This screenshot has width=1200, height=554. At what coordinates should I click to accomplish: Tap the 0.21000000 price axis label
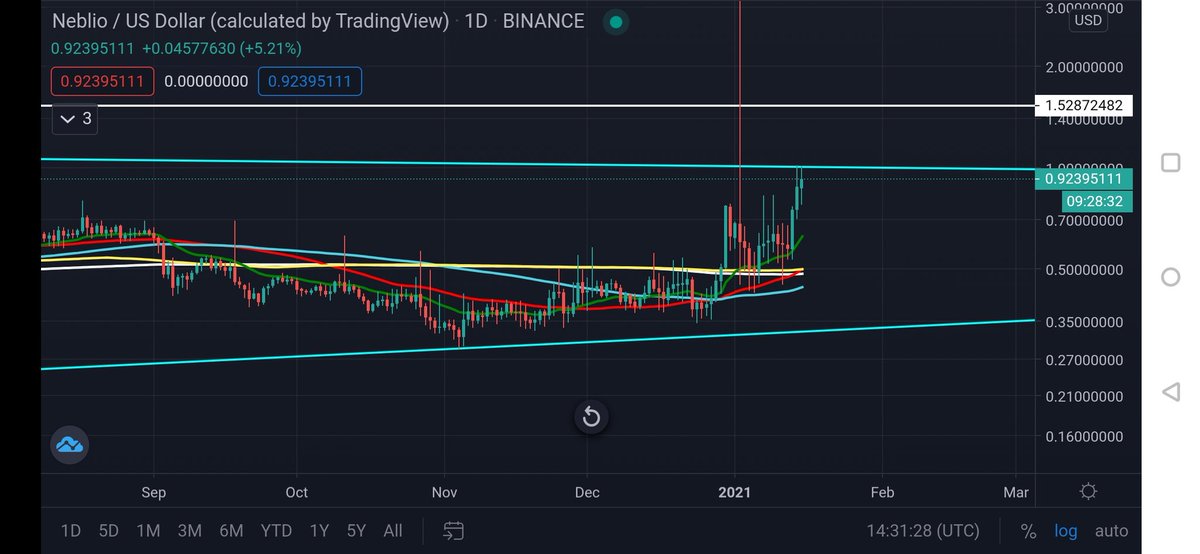click(1084, 397)
